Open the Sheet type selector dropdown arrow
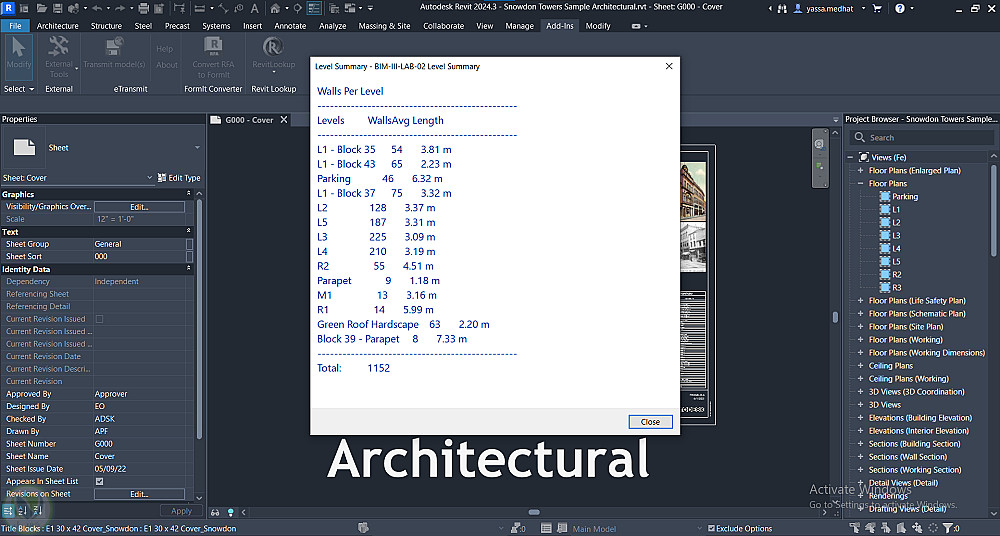Viewport: 1000px width, 536px height. click(x=197, y=147)
